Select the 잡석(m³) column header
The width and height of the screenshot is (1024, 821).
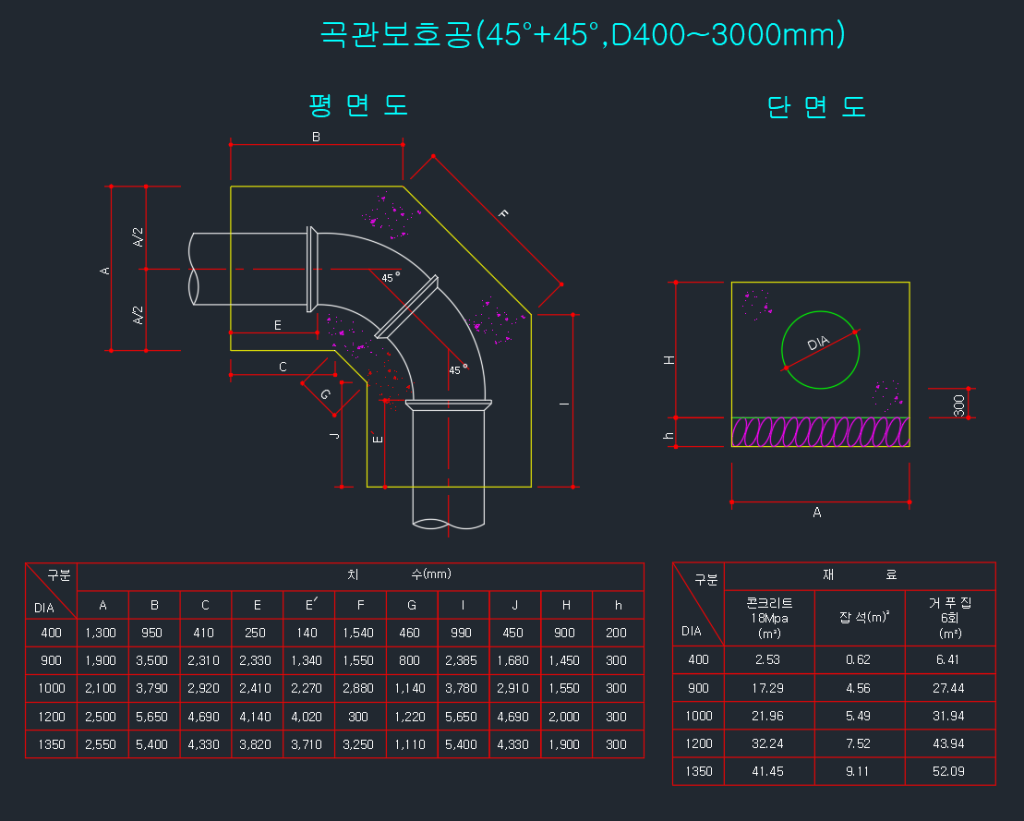[x=859, y=618]
